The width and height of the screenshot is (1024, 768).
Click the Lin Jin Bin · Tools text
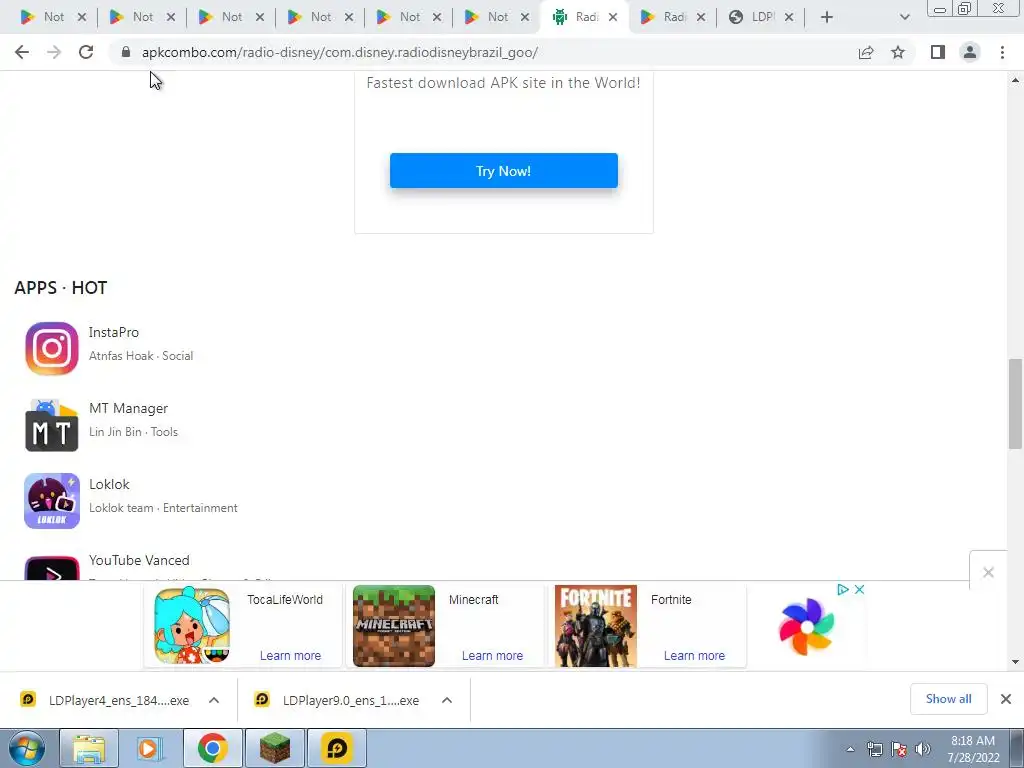coord(133,432)
